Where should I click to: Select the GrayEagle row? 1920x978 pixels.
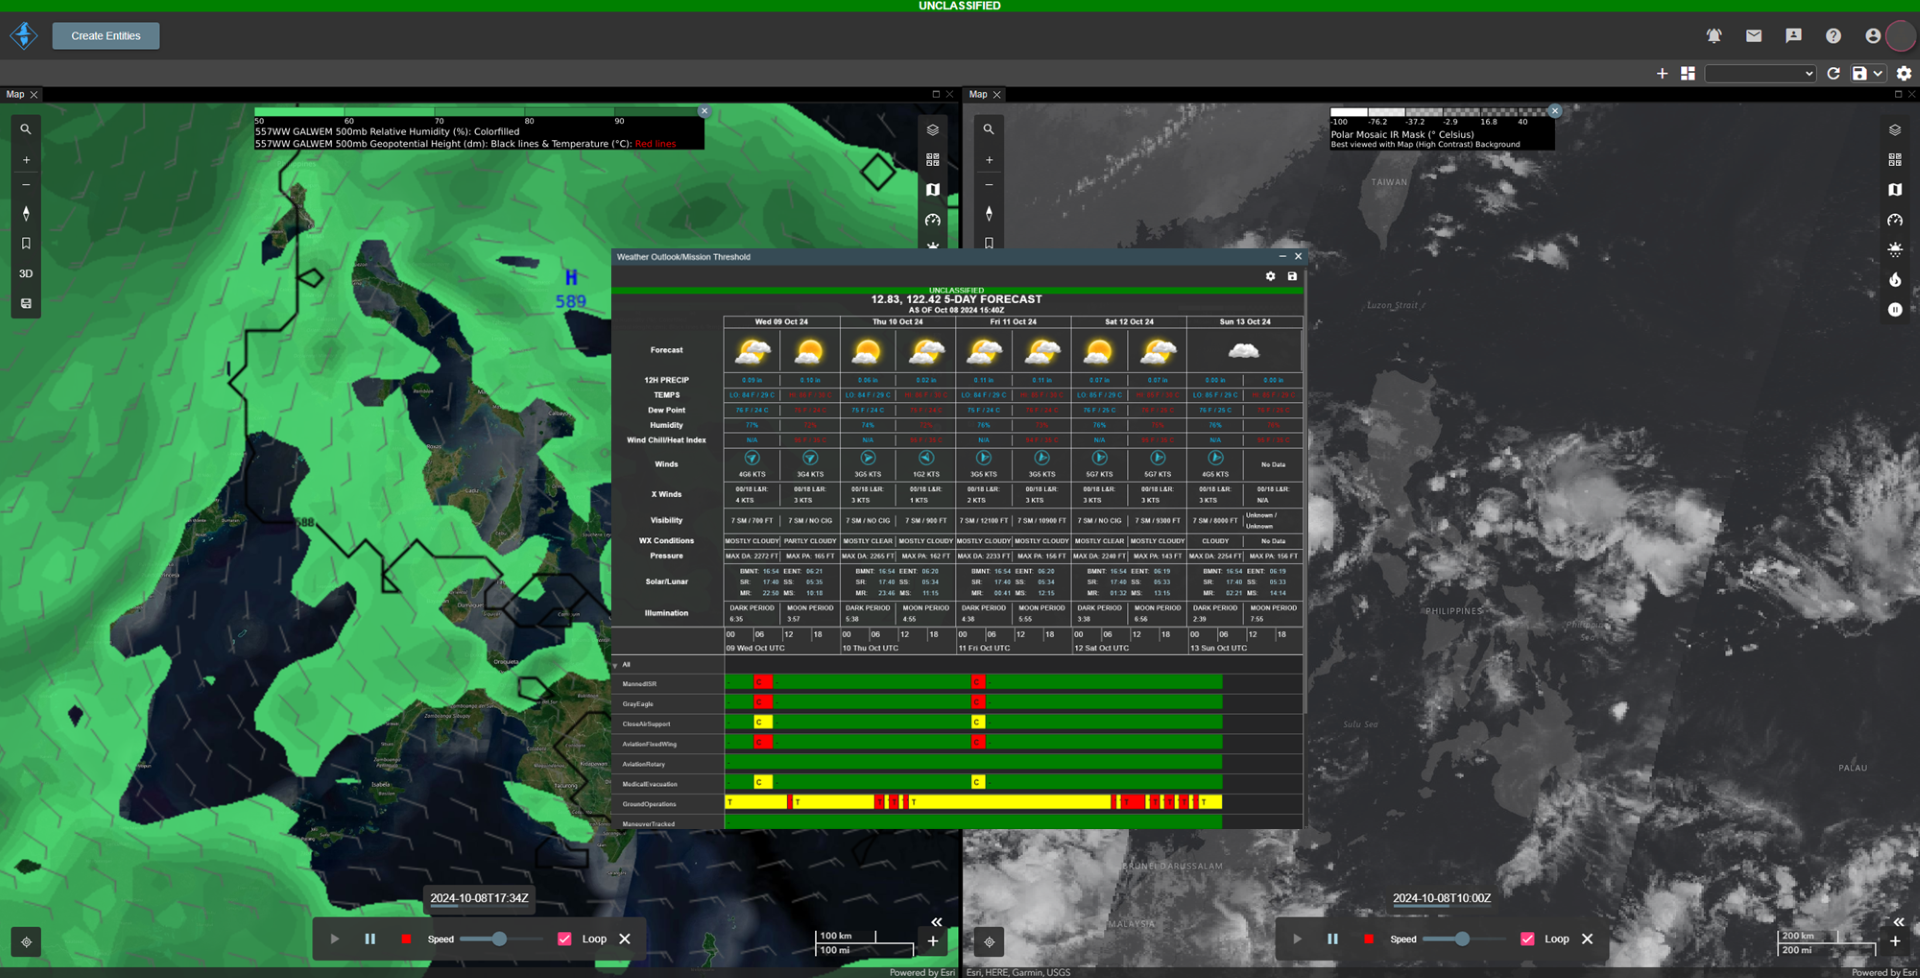(x=957, y=703)
